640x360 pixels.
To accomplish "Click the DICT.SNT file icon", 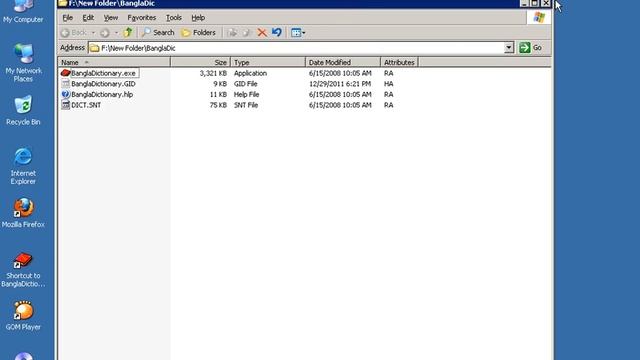I will click(x=65, y=105).
